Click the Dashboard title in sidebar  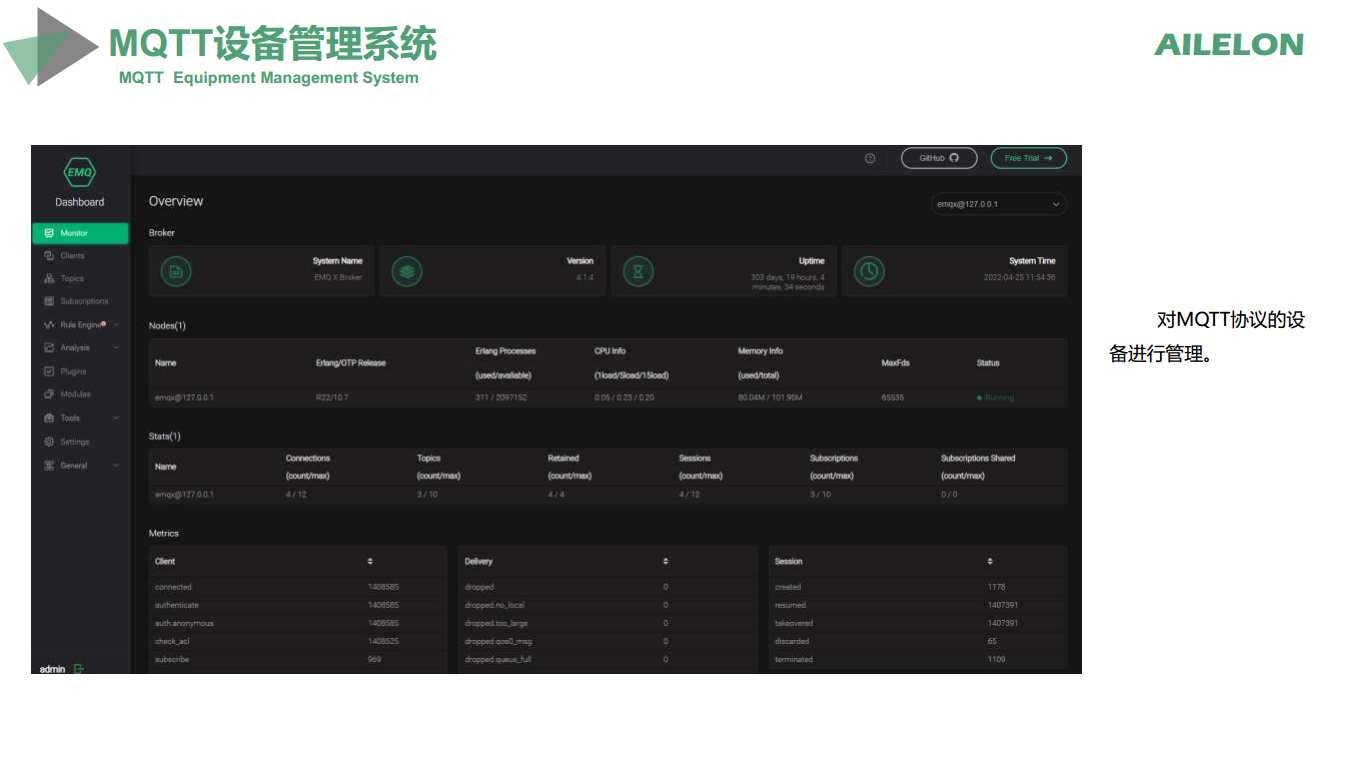pyautogui.click(x=80, y=202)
